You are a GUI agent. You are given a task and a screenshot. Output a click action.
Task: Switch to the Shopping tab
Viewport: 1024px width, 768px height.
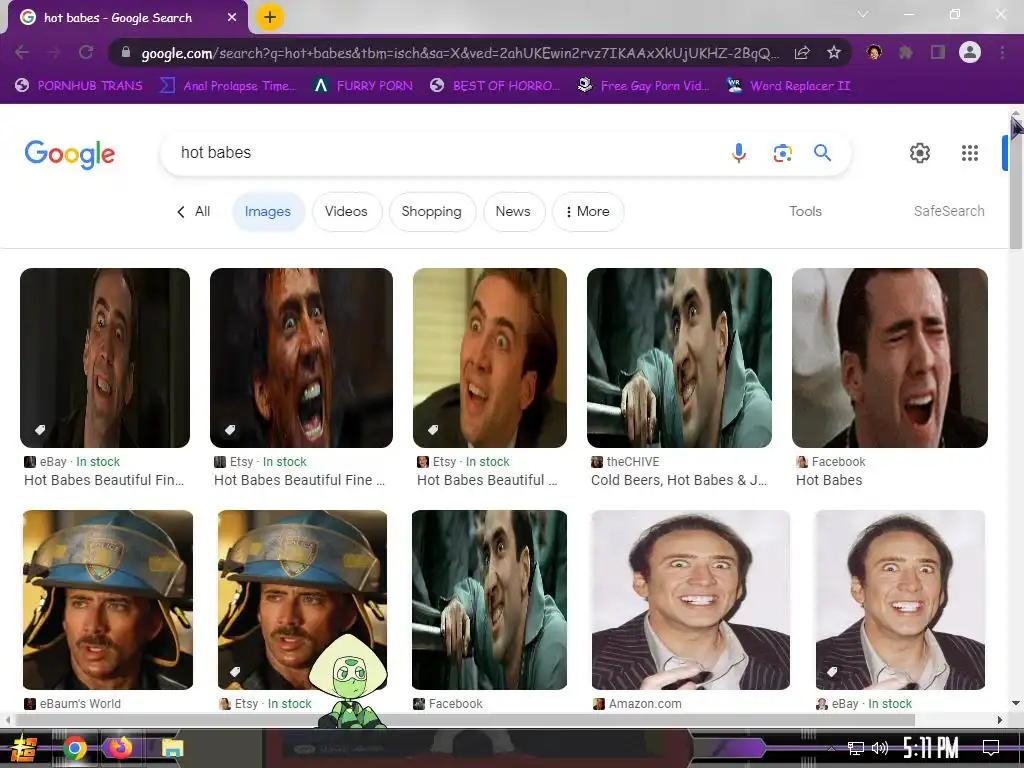tap(432, 212)
